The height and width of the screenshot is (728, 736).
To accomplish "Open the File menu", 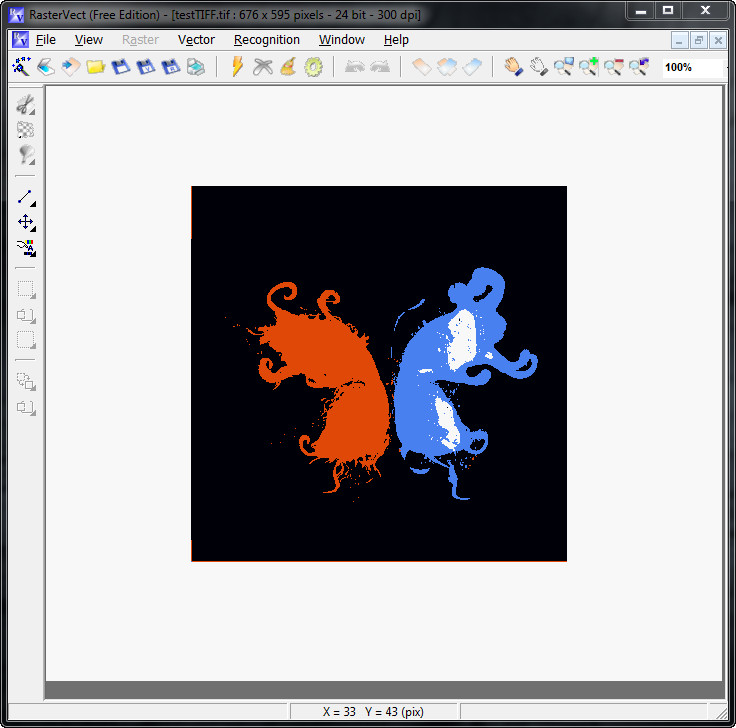I will pos(46,40).
